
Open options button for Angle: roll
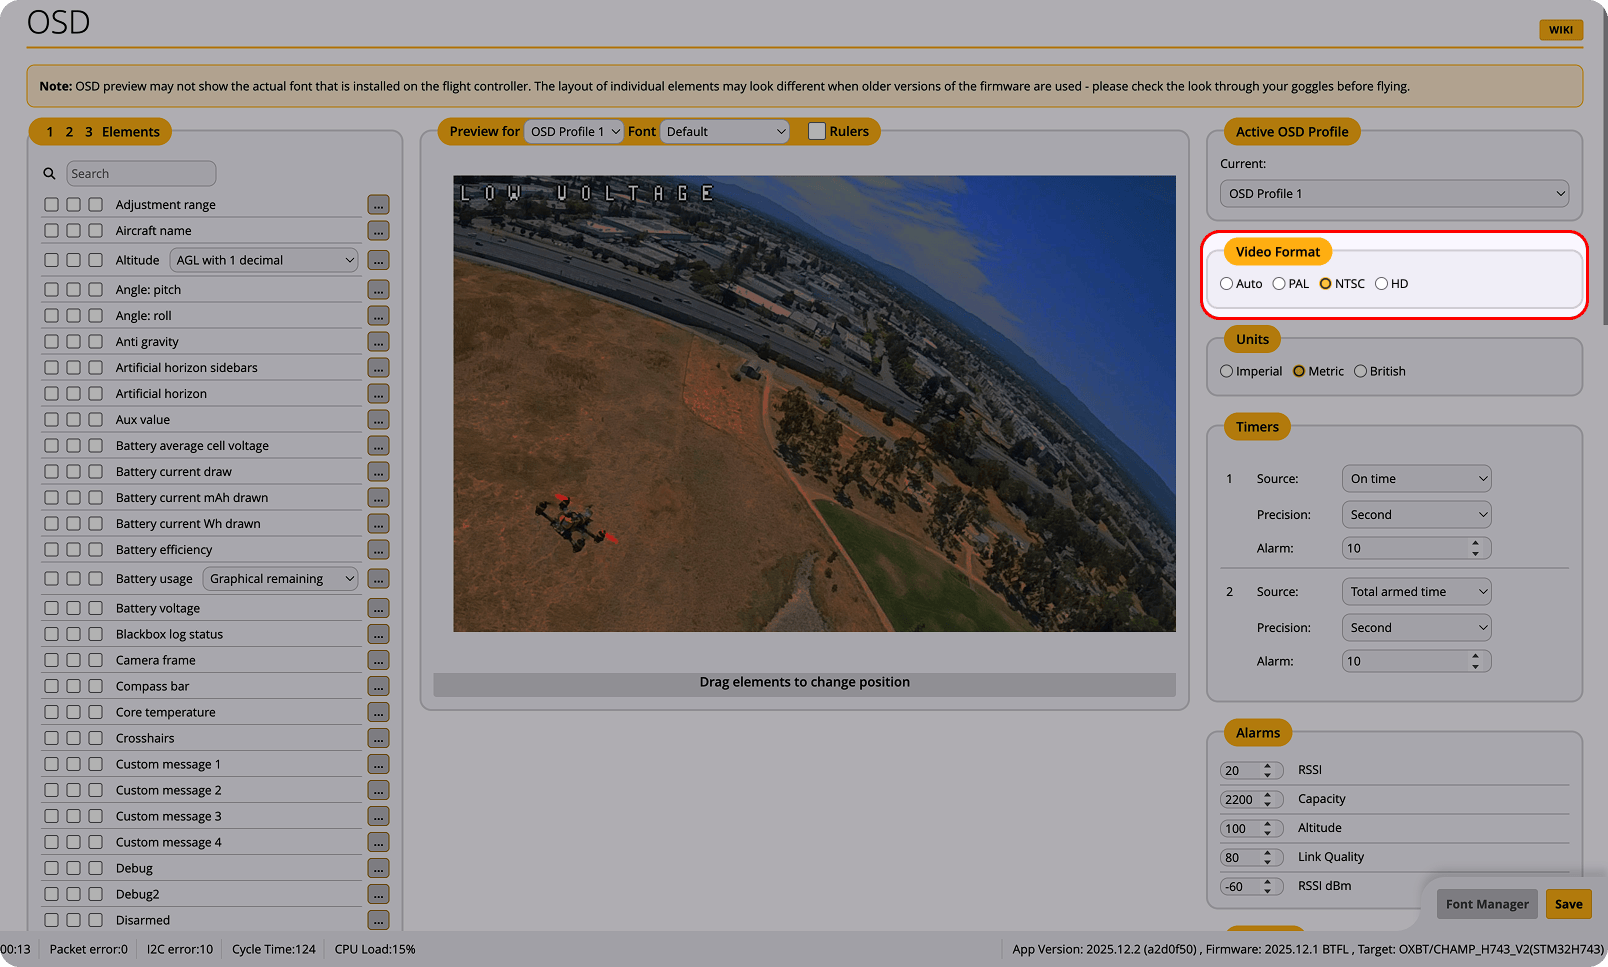pos(378,316)
